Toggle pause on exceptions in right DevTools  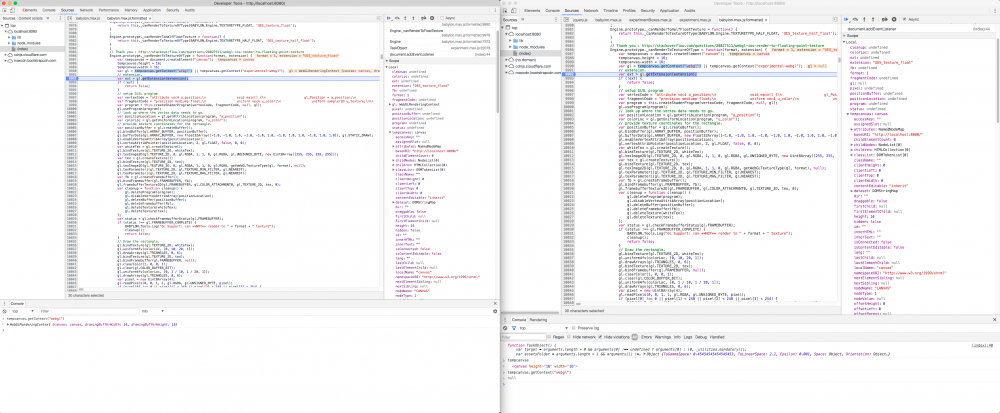894,20
